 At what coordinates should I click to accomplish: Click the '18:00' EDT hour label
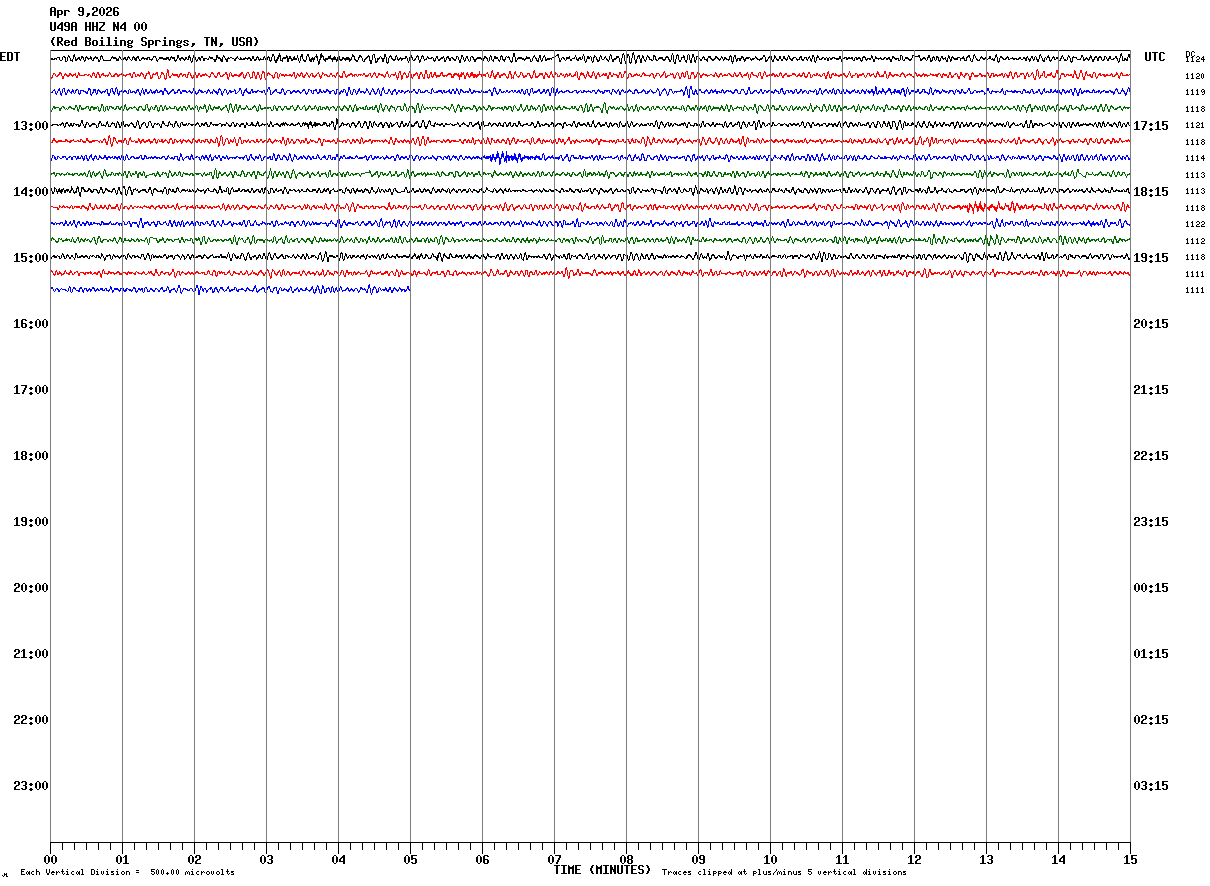coord(31,456)
